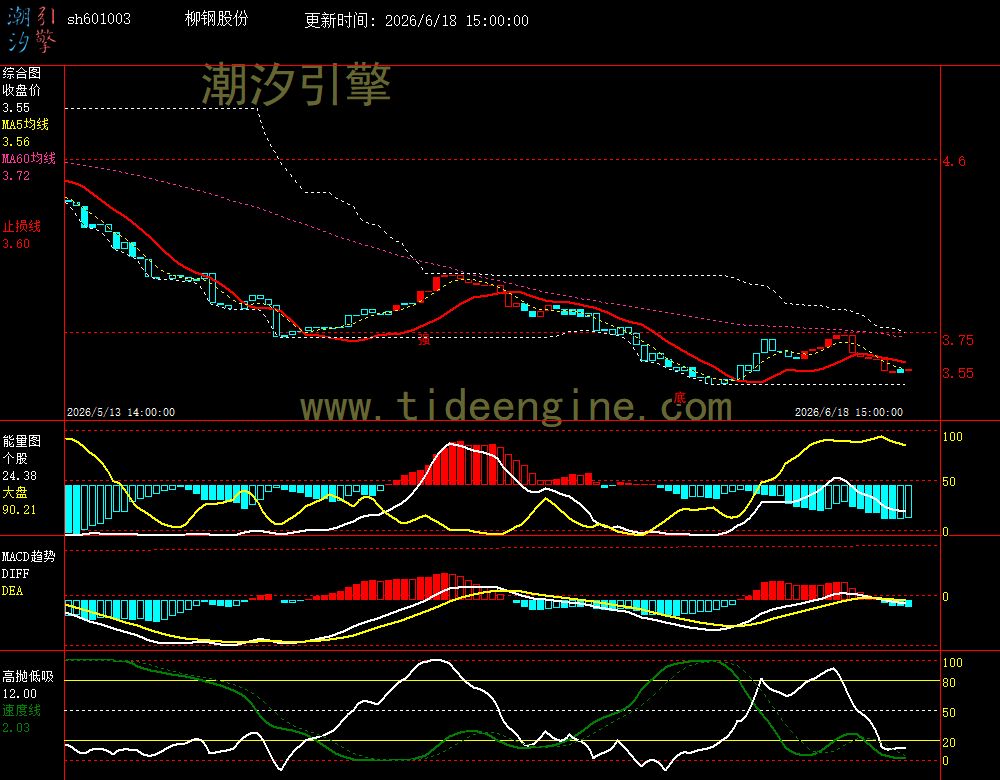
Task: Click the 大盘 energy label
Action: (15, 492)
